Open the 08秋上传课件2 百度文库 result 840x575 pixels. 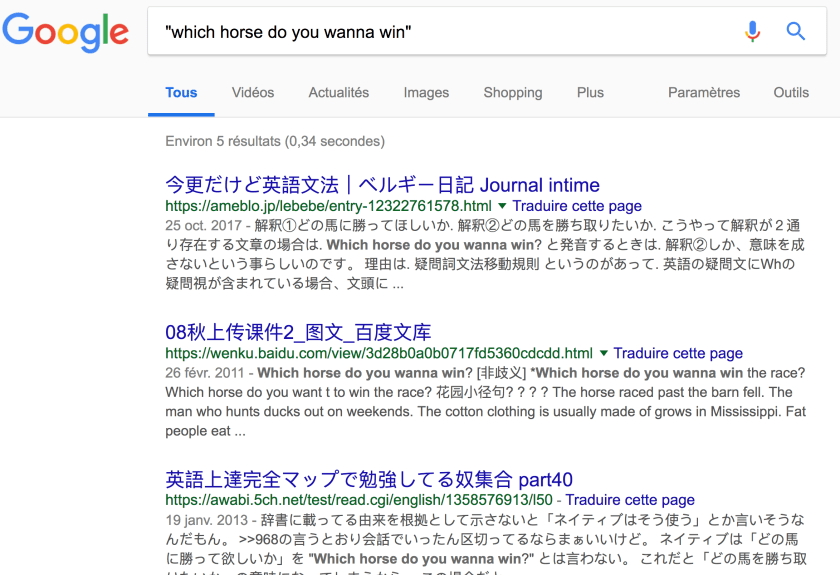(298, 332)
